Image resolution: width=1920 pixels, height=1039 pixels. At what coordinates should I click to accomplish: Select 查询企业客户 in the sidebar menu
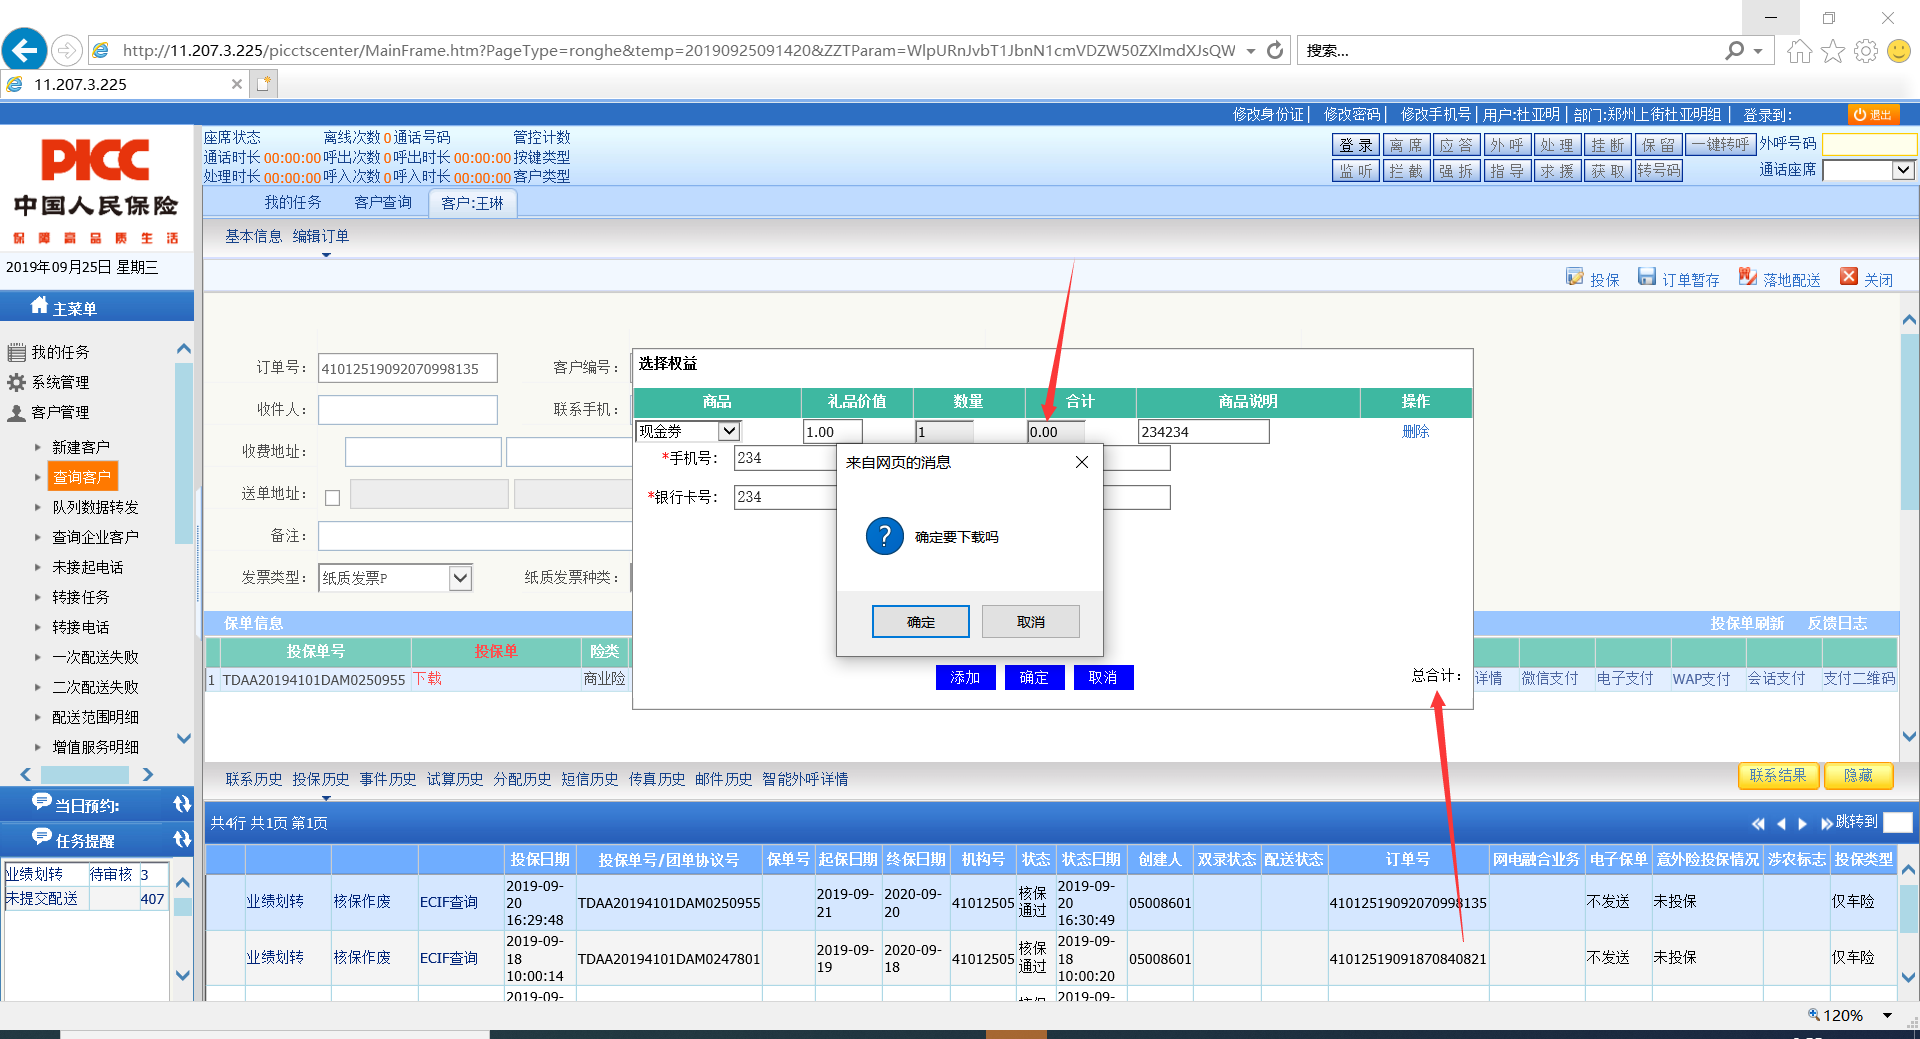95,537
